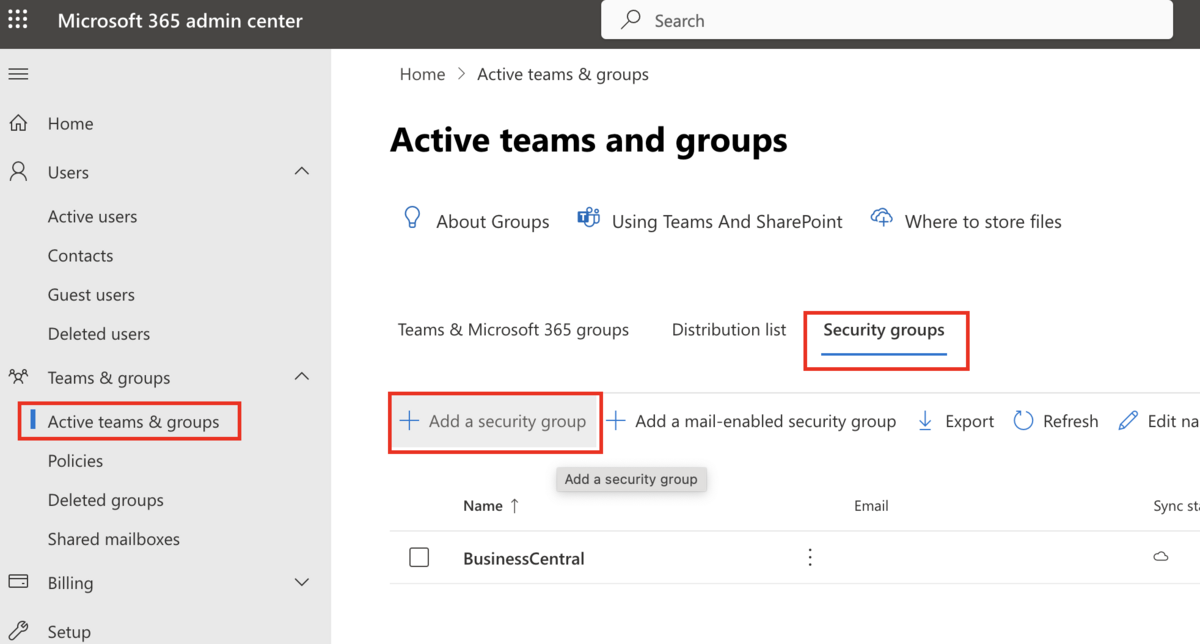Screen dimensions: 1200x644
Task: Click the About Groups lightbulb icon
Action: 412,219
